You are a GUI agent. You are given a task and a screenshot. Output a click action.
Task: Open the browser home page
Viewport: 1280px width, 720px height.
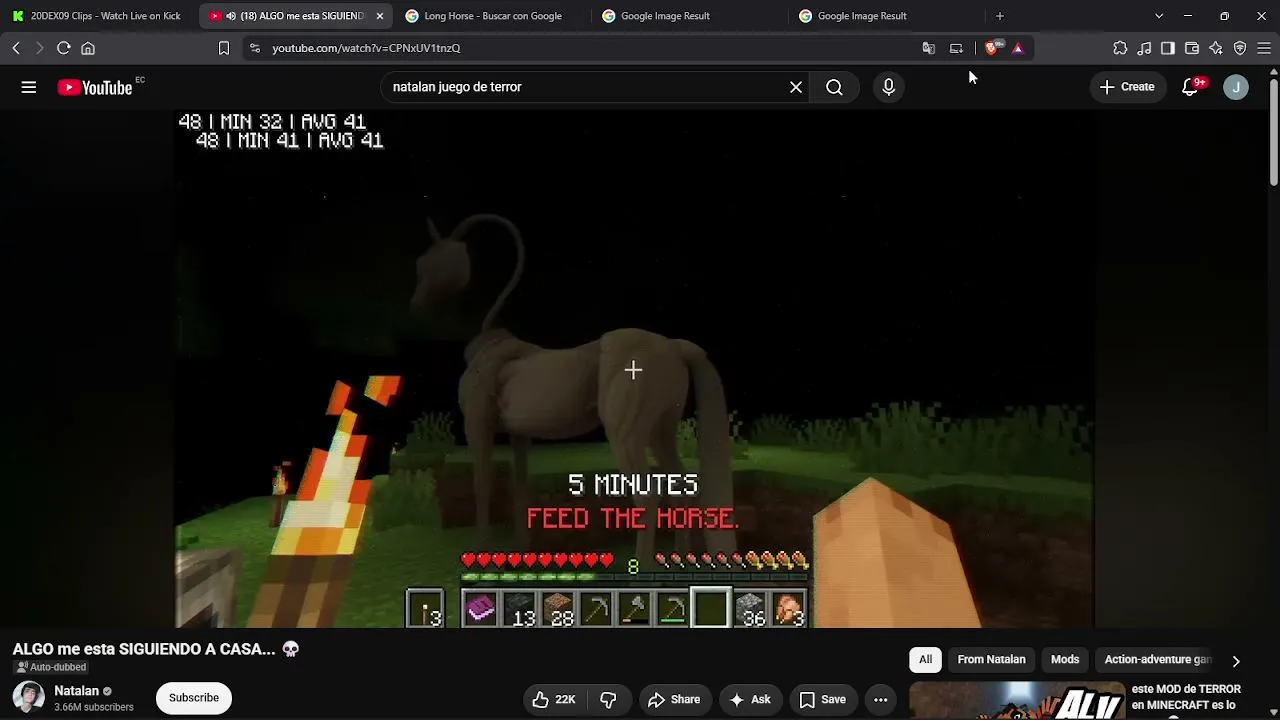coord(88,48)
